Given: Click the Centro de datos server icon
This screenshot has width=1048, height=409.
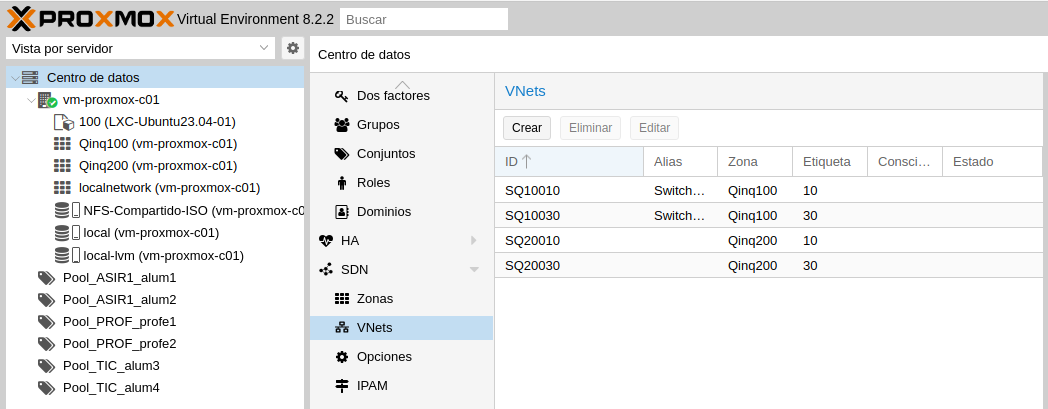Looking at the screenshot, I should point(30,78).
